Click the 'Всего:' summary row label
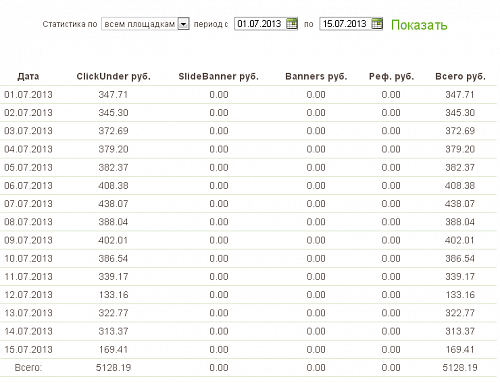 pyautogui.click(x=28, y=368)
